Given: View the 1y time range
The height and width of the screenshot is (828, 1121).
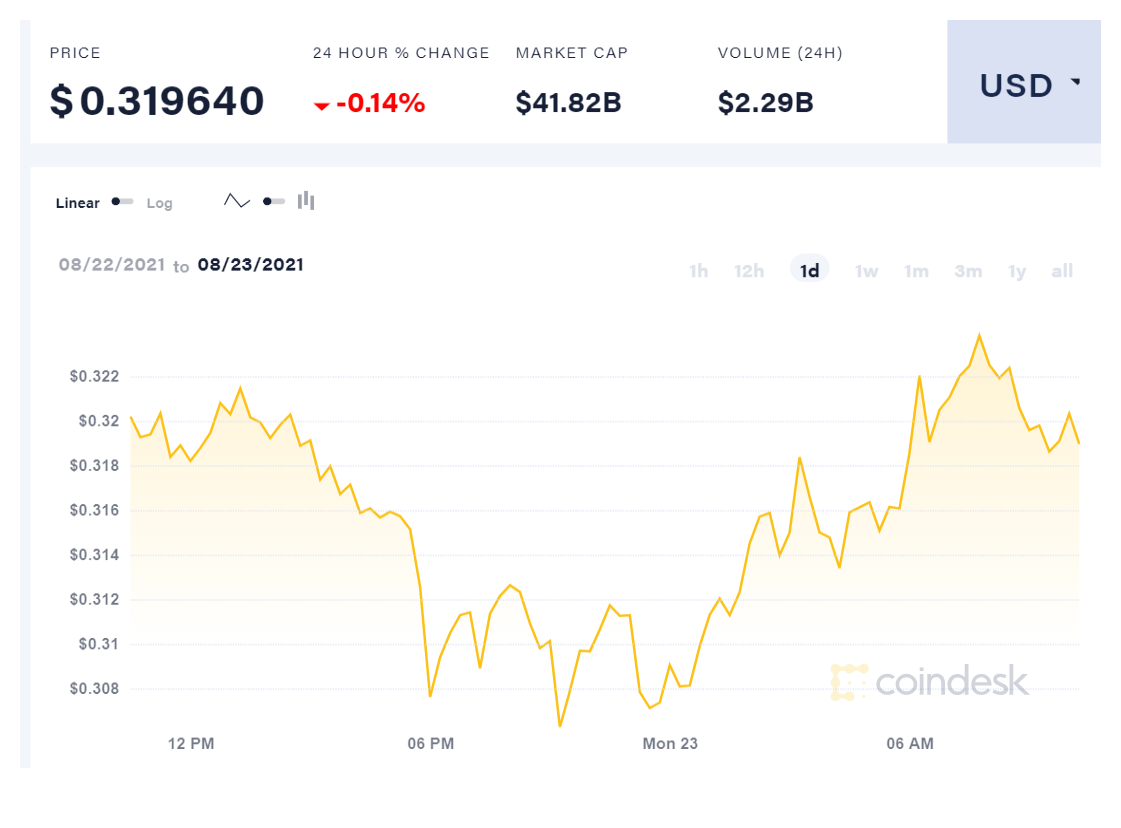Looking at the screenshot, I should click(x=1017, y=271).
